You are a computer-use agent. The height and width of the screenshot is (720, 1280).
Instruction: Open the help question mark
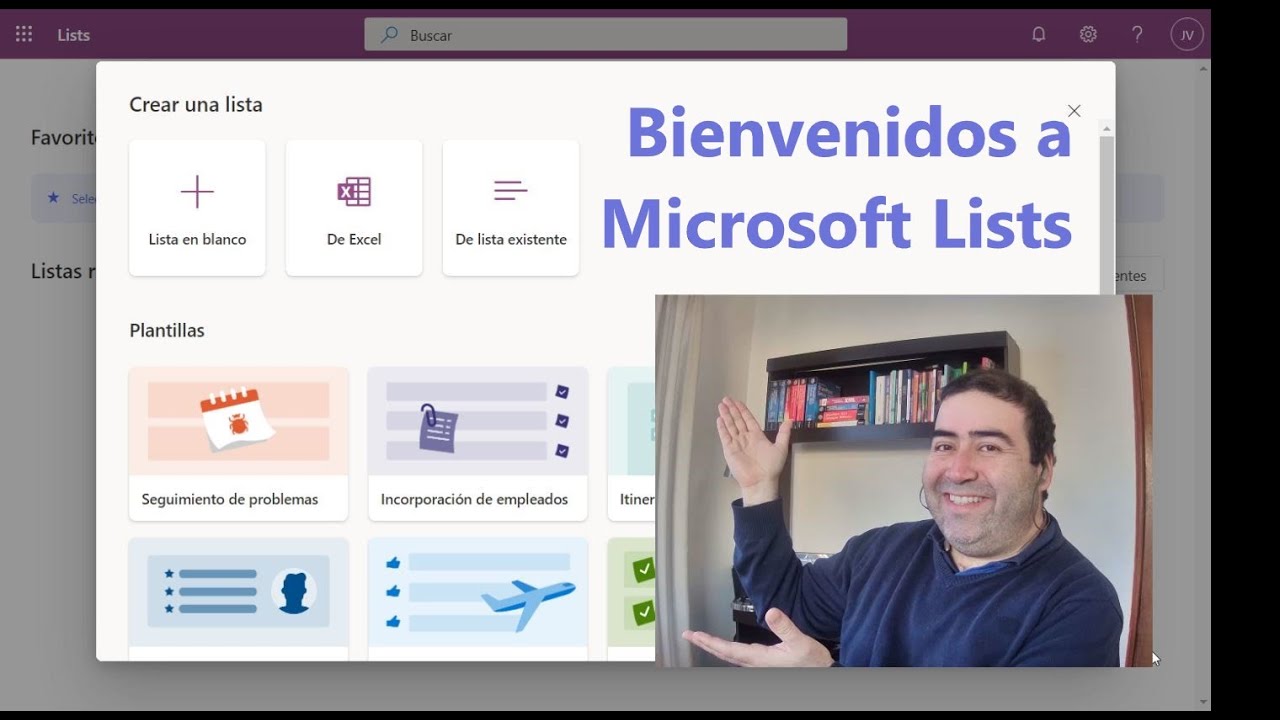[x=1137, y=34]
